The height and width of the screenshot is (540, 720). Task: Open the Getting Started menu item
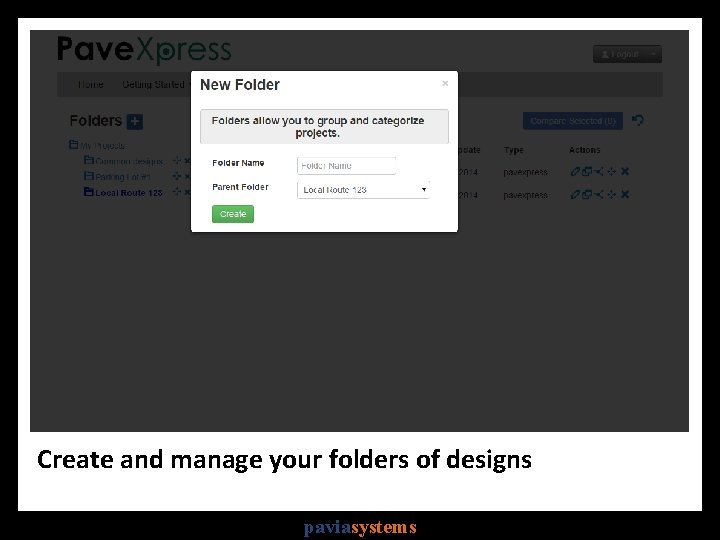[153, 84]
